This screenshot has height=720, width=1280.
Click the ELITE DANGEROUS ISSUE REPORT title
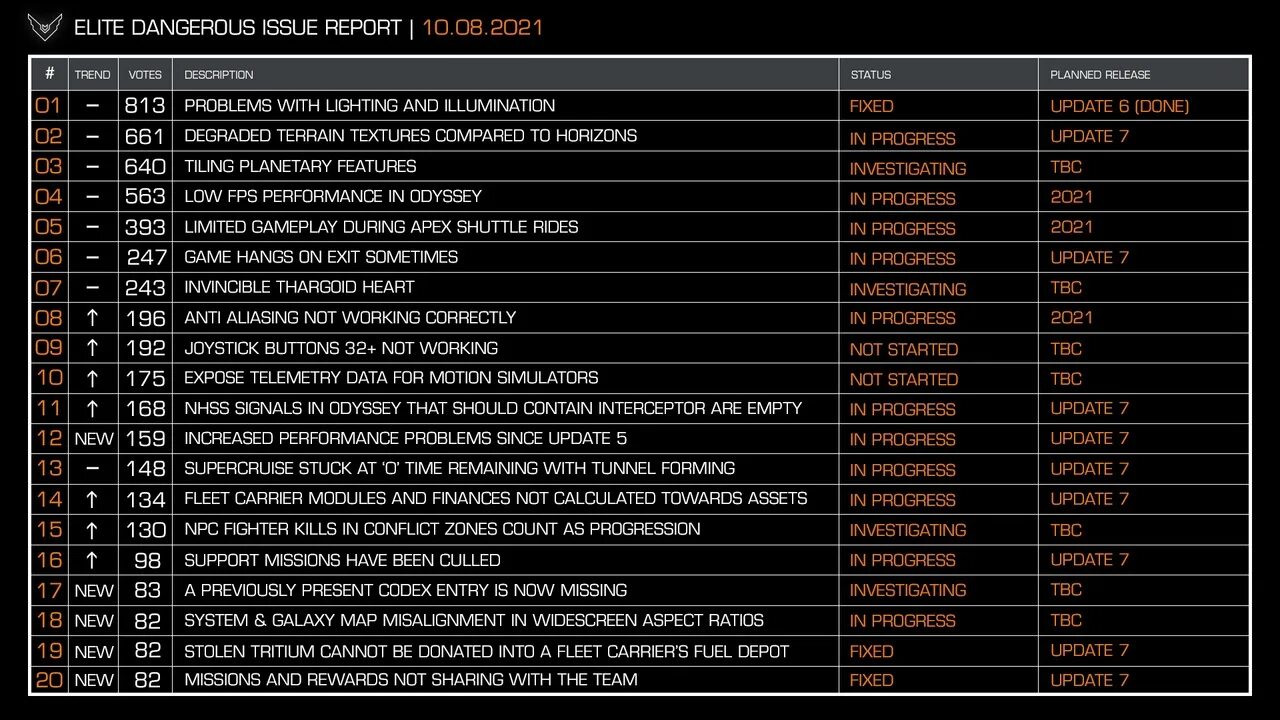(237, 27)
